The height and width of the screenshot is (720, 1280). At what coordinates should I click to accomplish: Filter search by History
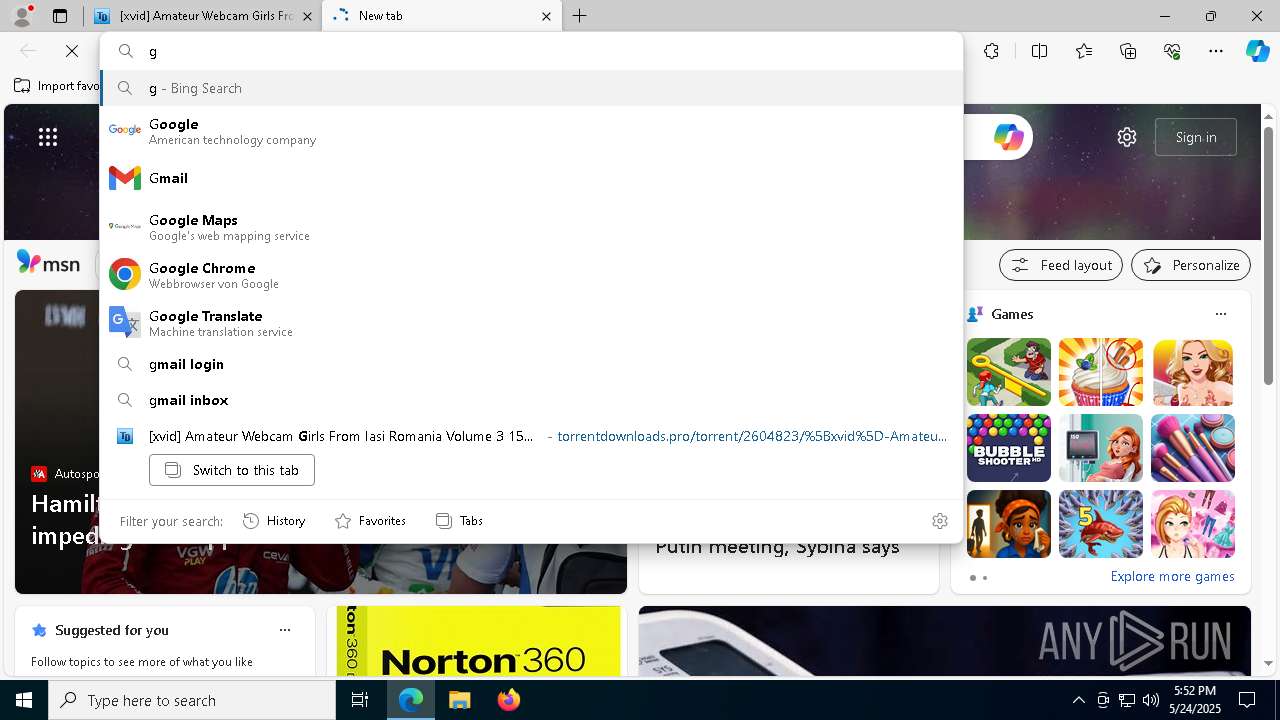tap(274, 521)
